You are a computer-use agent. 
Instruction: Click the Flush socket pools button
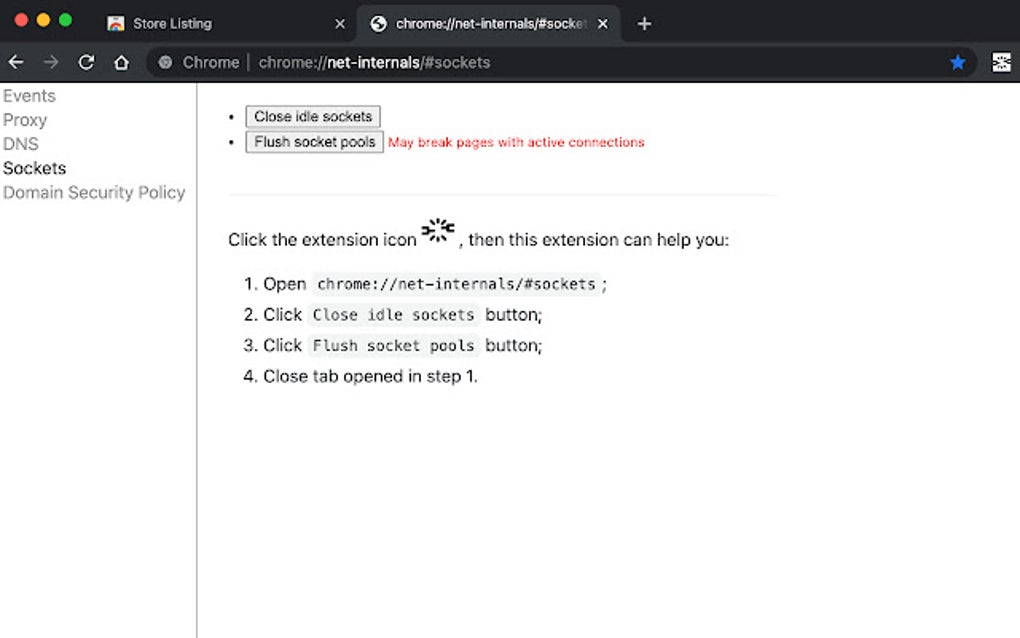314,142
